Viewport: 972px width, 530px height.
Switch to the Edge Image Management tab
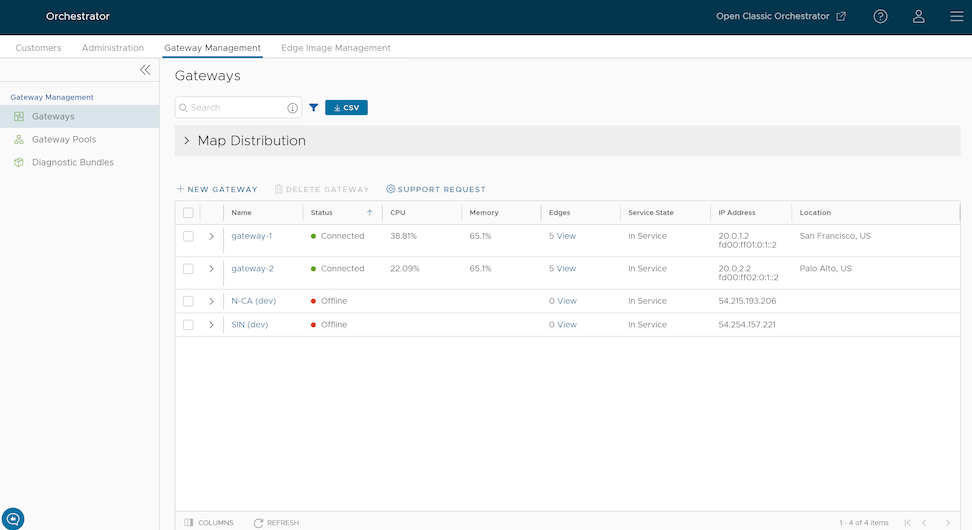(335, 48)
